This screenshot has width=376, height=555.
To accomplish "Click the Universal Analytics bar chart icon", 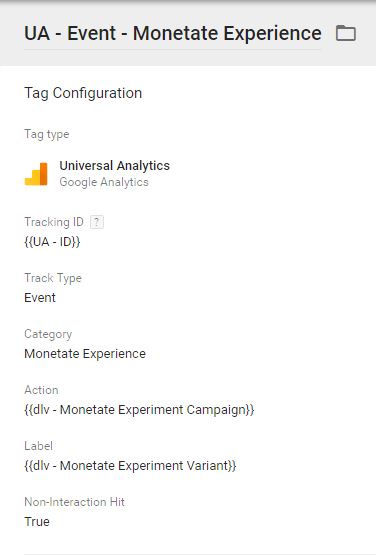I will tap(36, 174).
